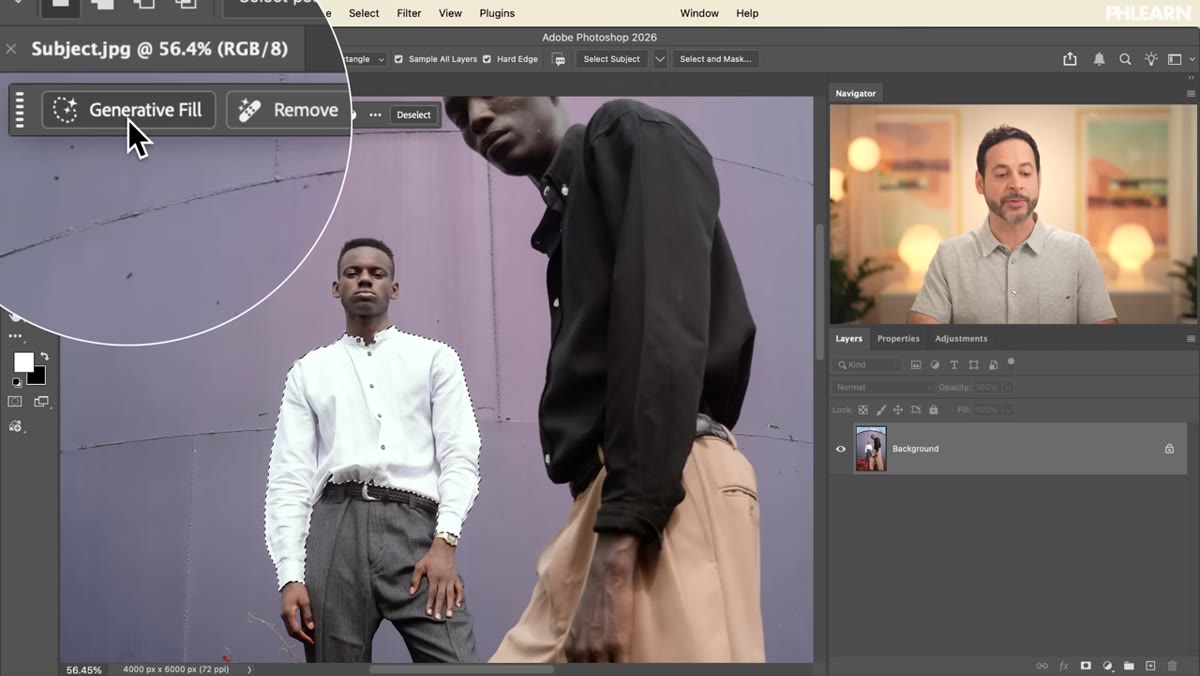The height and width of the screenshot is (676, 1200).
Task: Open the Opacity value dropdown
Action: [1007, 387]
